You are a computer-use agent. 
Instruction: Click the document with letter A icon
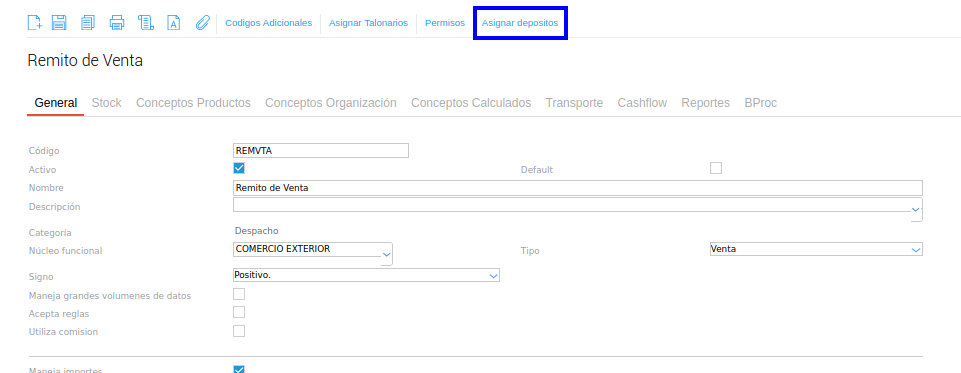[174, 23]
